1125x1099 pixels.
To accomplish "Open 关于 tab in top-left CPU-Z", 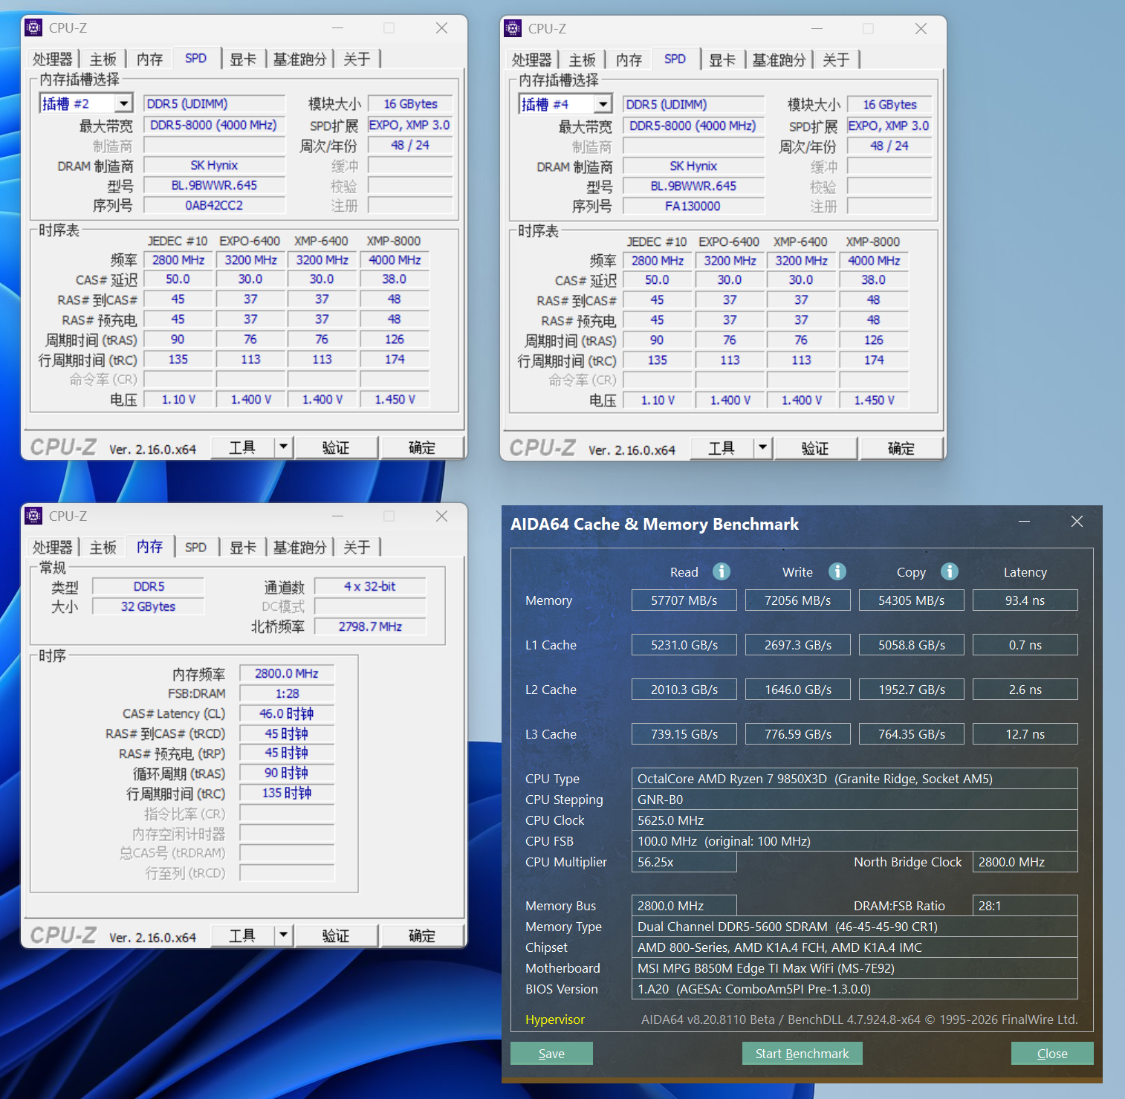I will pos(357,60).
